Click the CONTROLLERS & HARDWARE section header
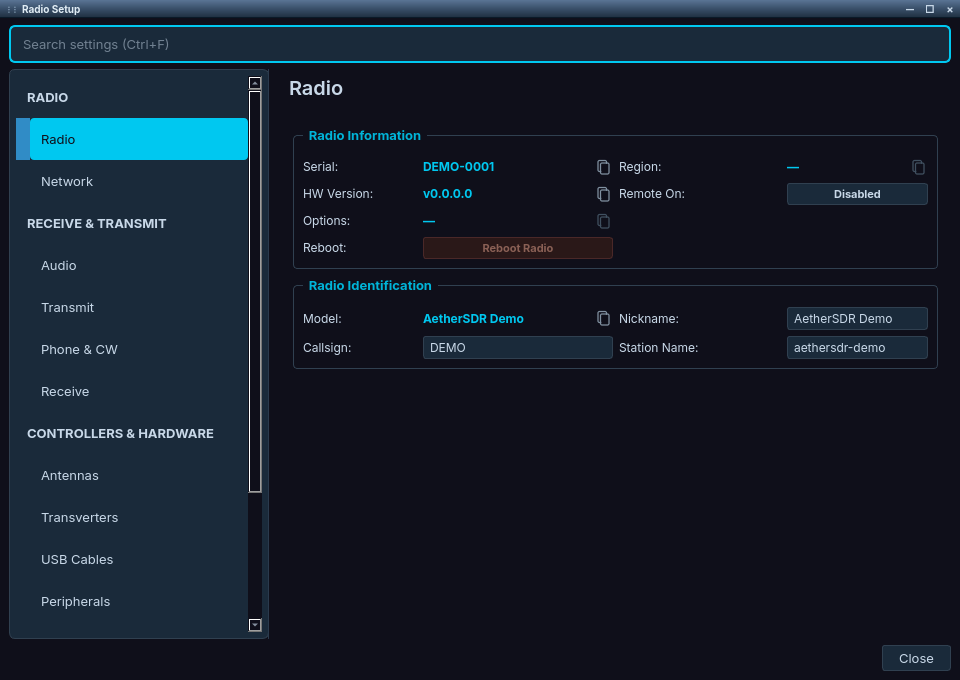Screen dimensions: 960x680 point(121,433)
